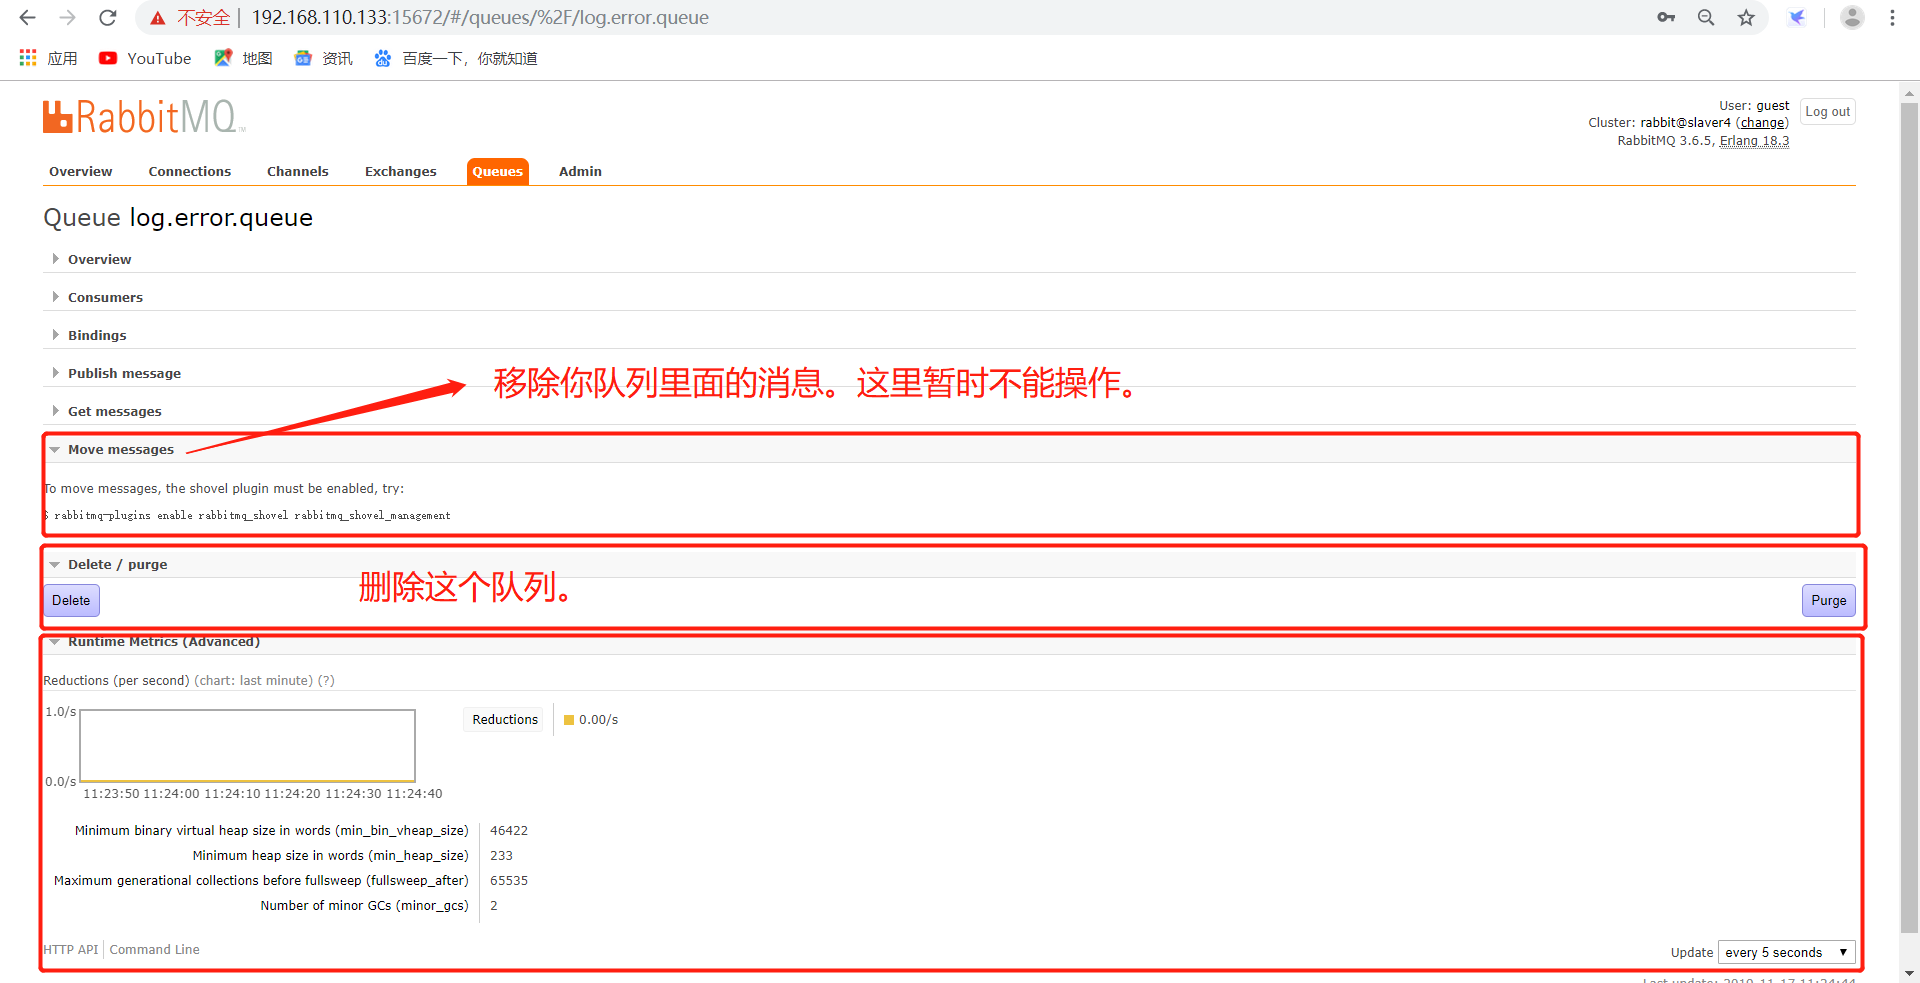Switch to the Channels tab
1920x983 pixels.
pyautogui.click(x=298, y=172)
